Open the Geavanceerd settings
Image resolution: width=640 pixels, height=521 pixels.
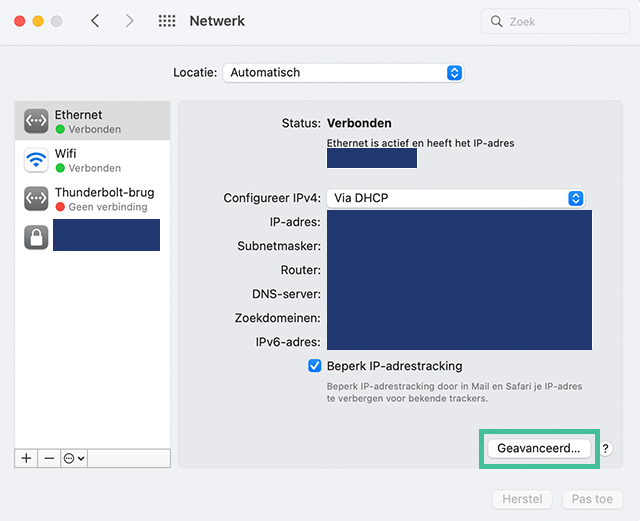[539, 448]
